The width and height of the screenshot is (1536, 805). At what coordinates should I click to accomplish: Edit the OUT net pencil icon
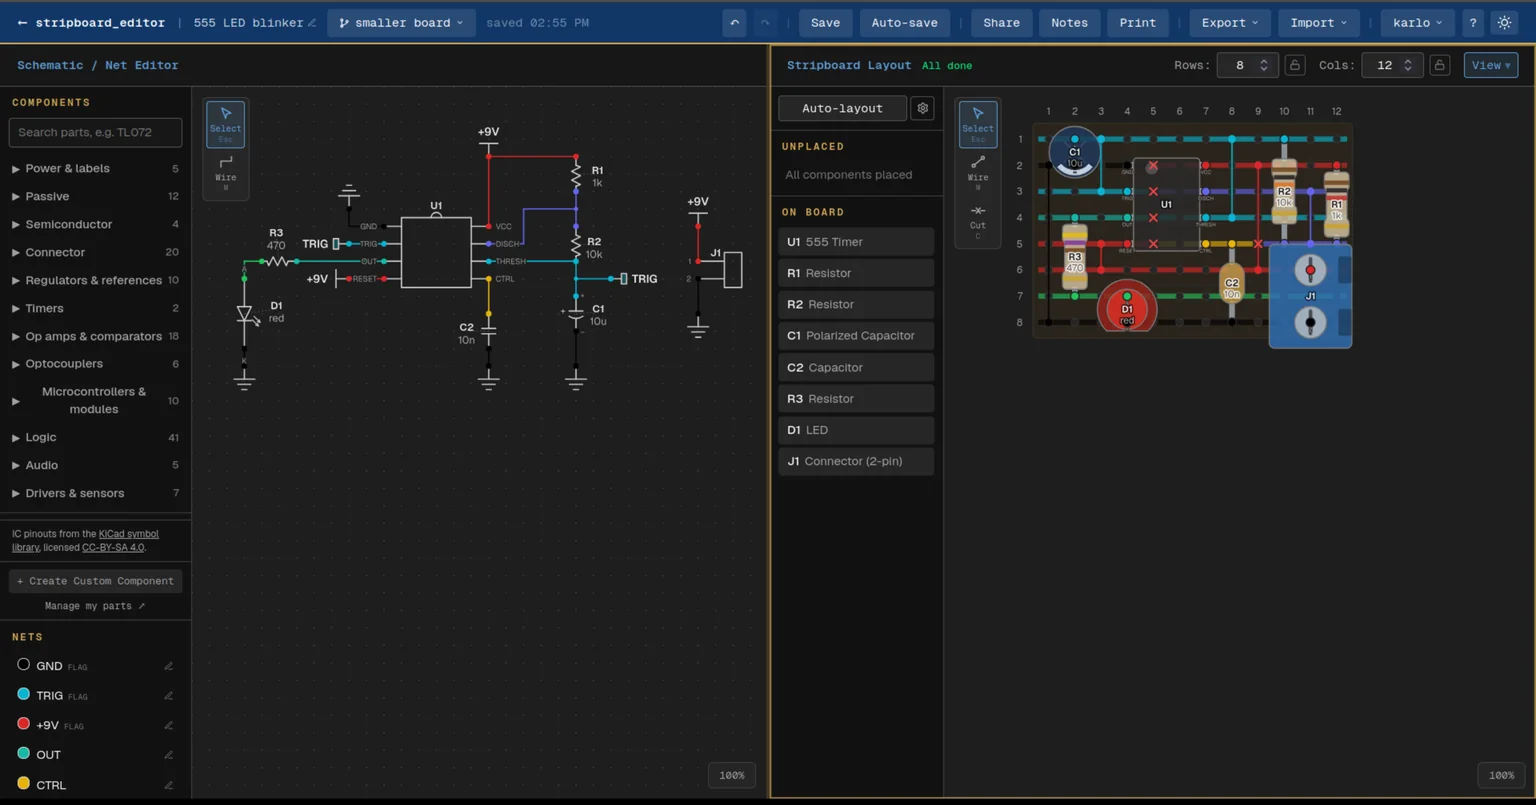(x=168, y=755)
